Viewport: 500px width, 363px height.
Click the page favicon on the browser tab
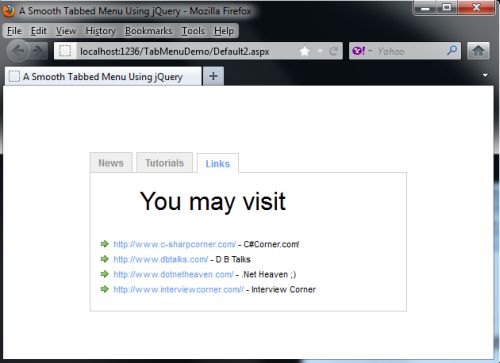14,76
